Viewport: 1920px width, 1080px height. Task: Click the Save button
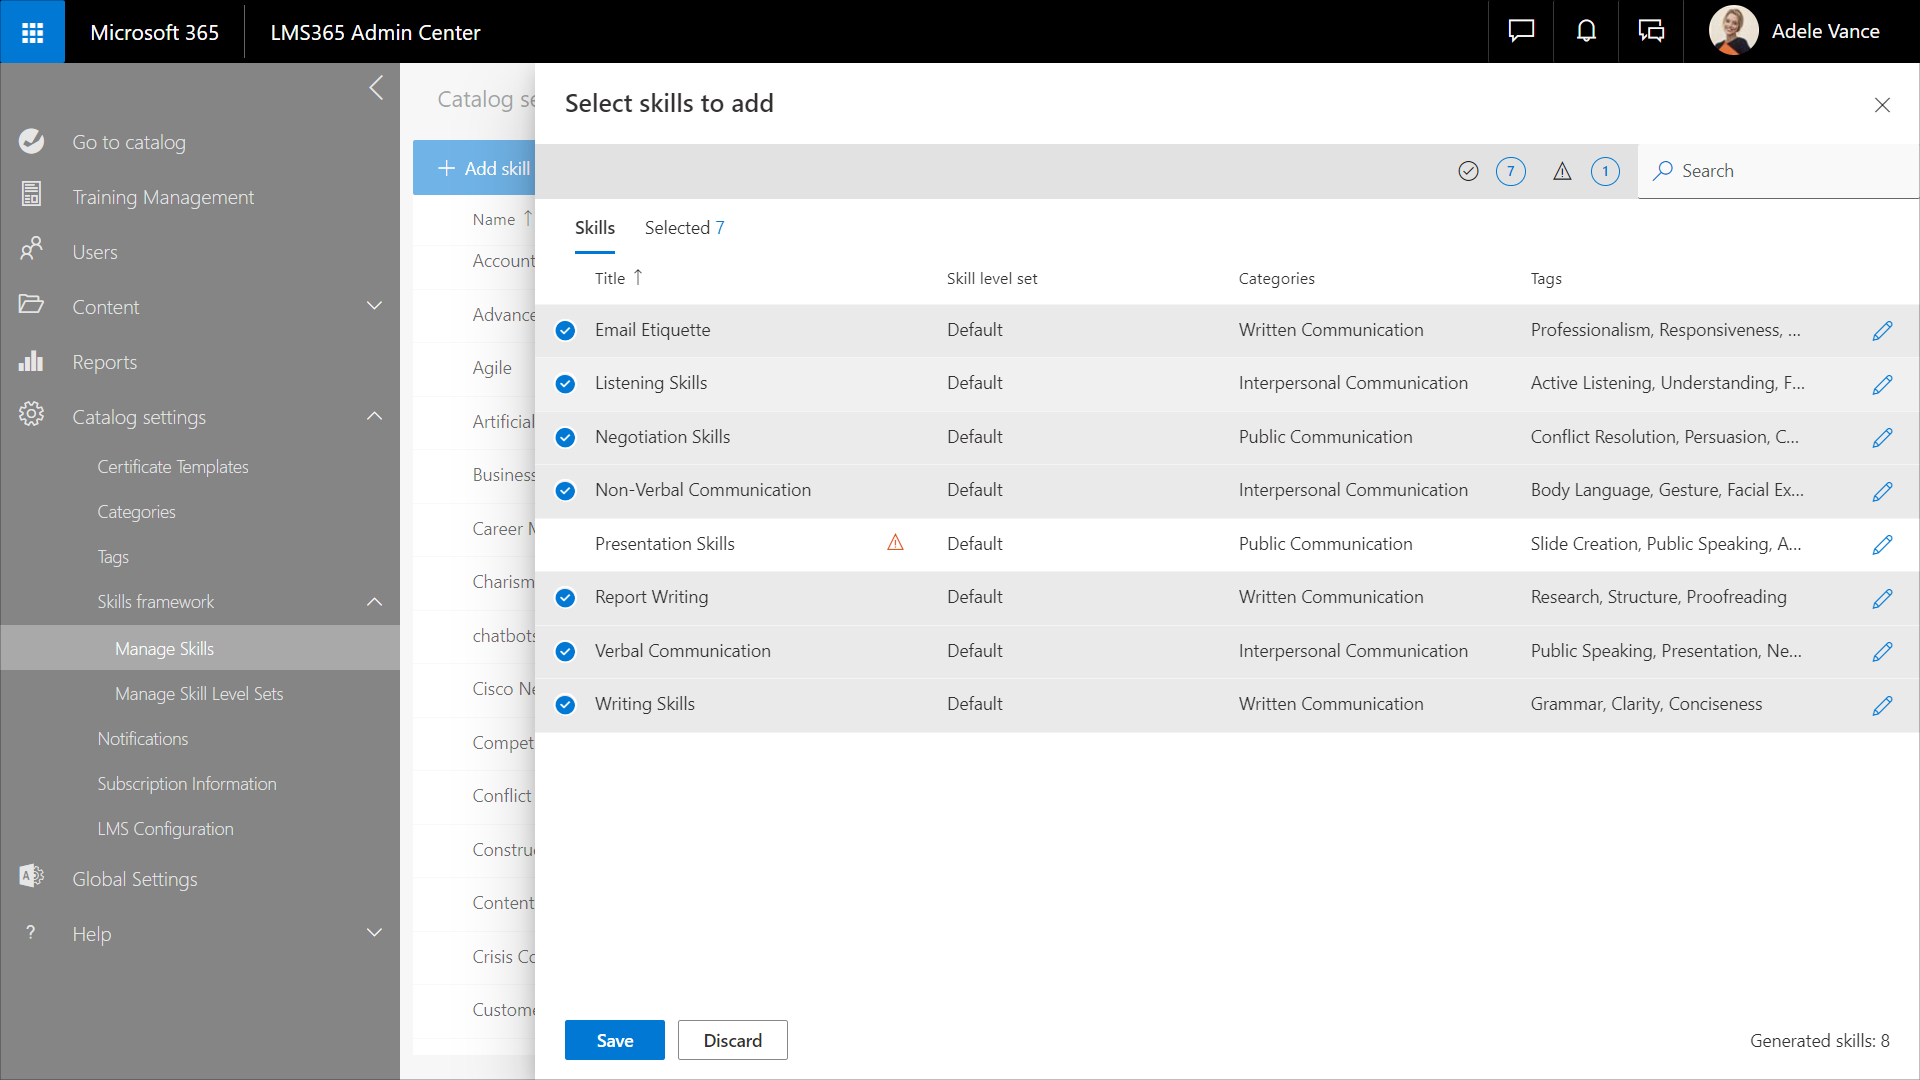614,1040
